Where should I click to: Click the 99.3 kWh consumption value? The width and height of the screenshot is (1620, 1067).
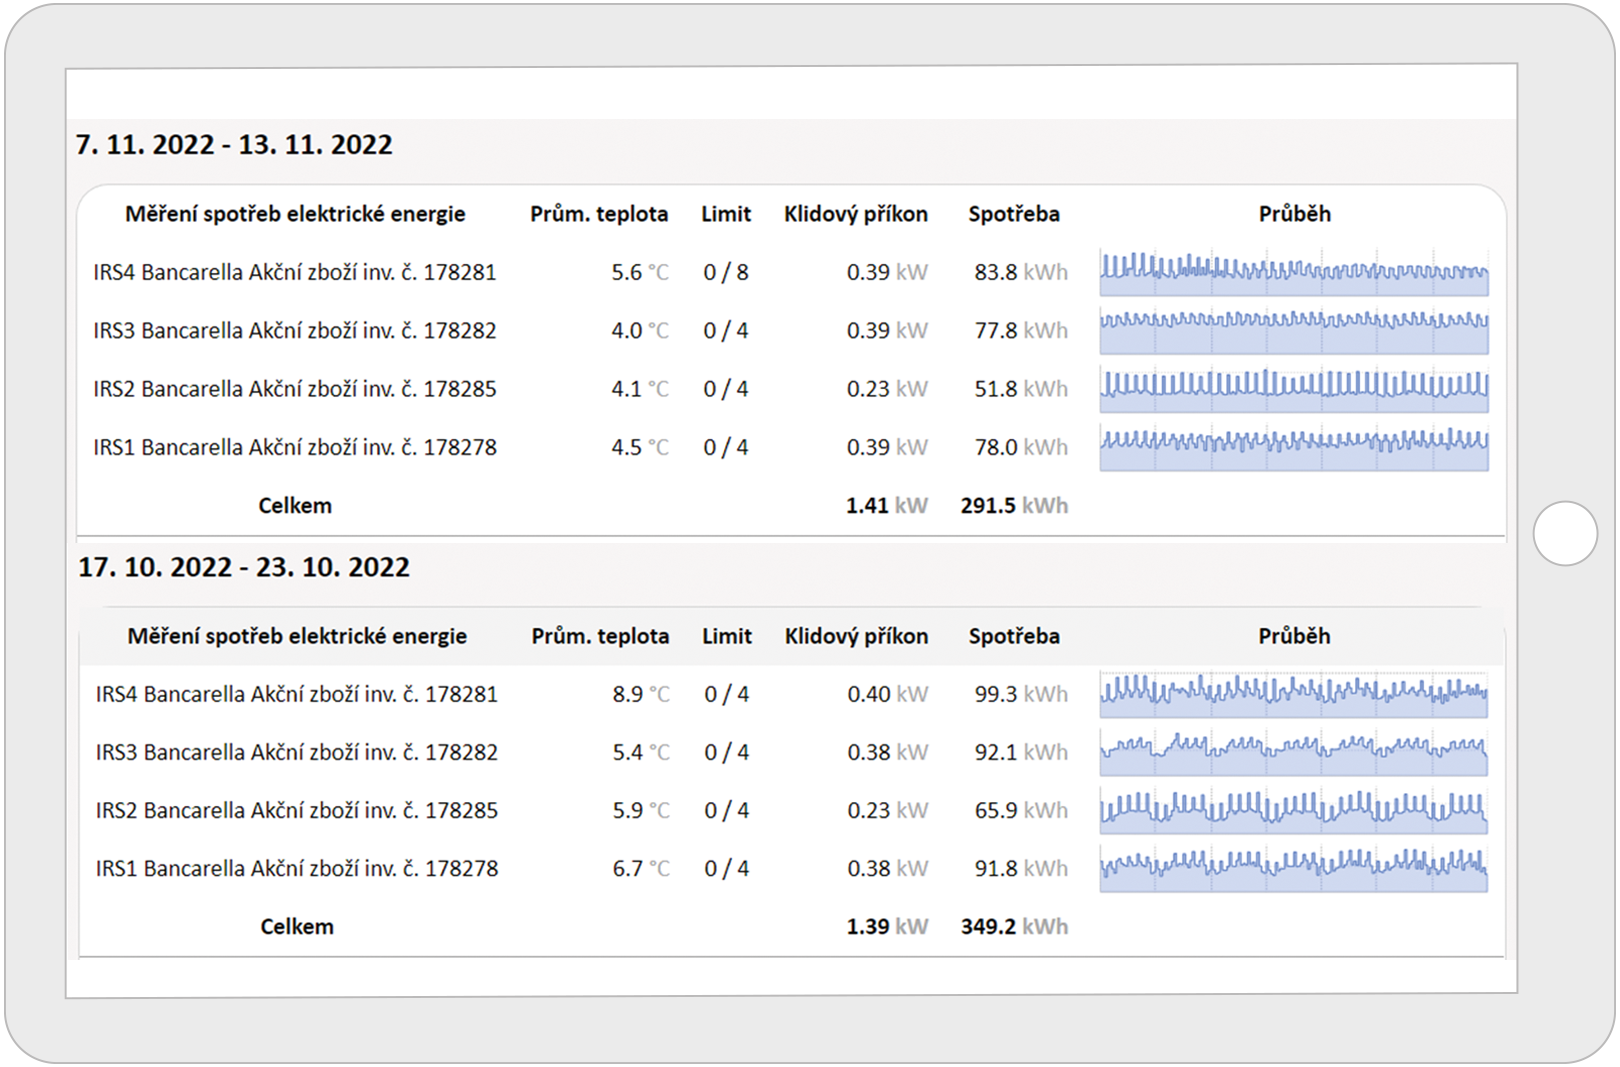[x=1021, y=694]
